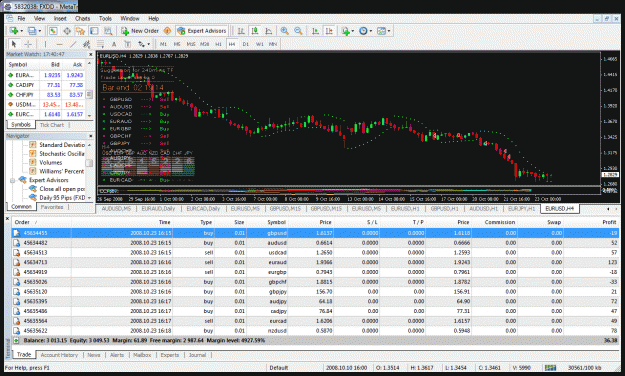Click the Market Watch scrollbar thumb
Viewport: 625px width, 376px height.
pos(89,94)
